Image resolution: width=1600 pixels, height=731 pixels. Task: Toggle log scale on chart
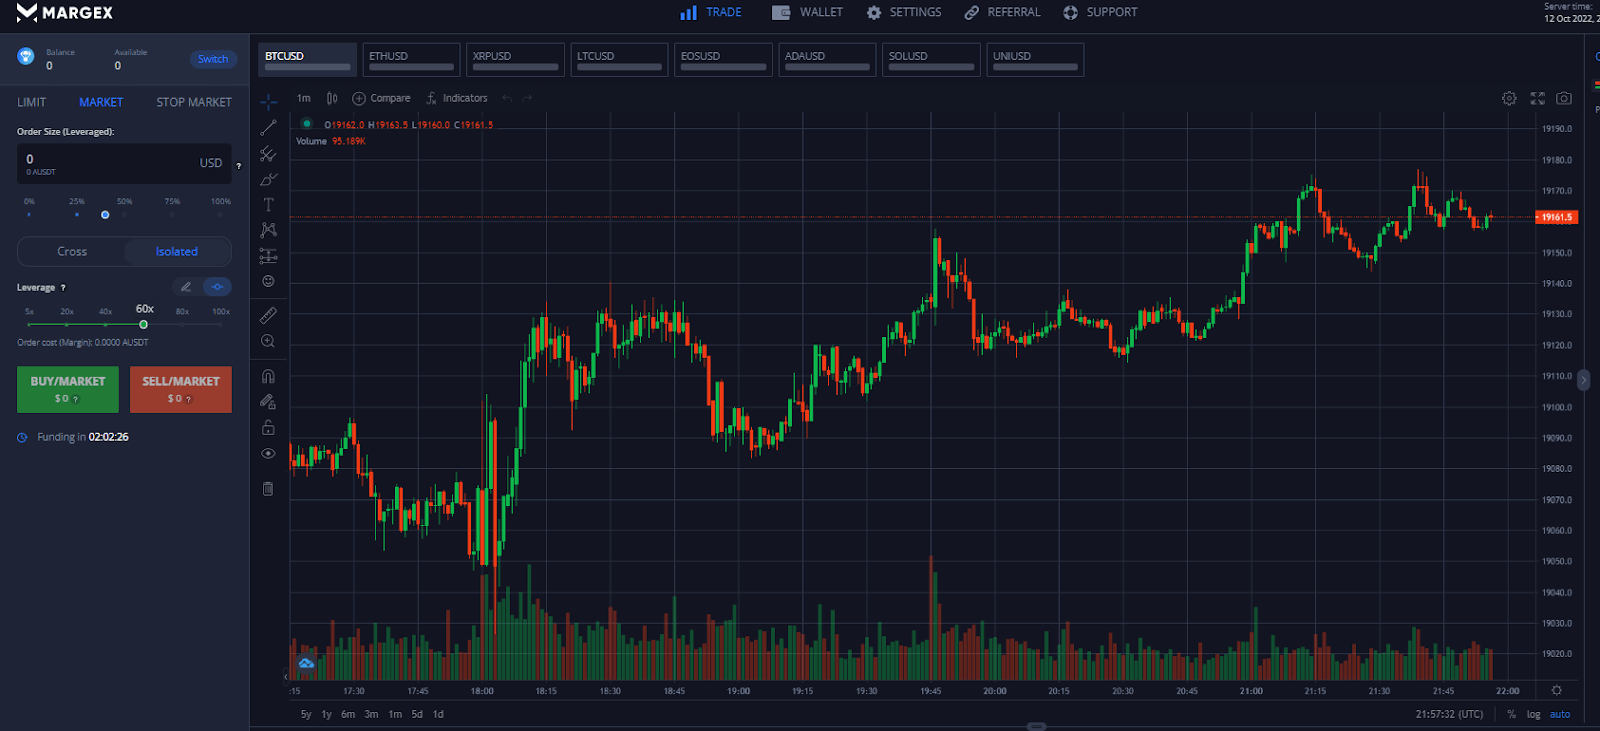click(1533, 714)
